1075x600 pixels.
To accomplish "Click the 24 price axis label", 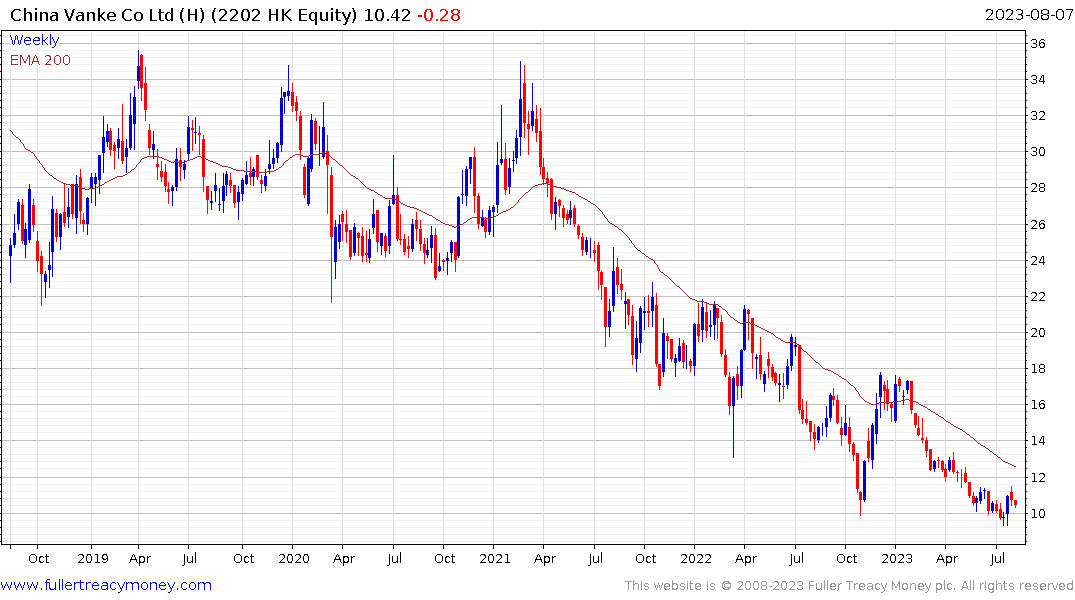I will coord(1038,260).
